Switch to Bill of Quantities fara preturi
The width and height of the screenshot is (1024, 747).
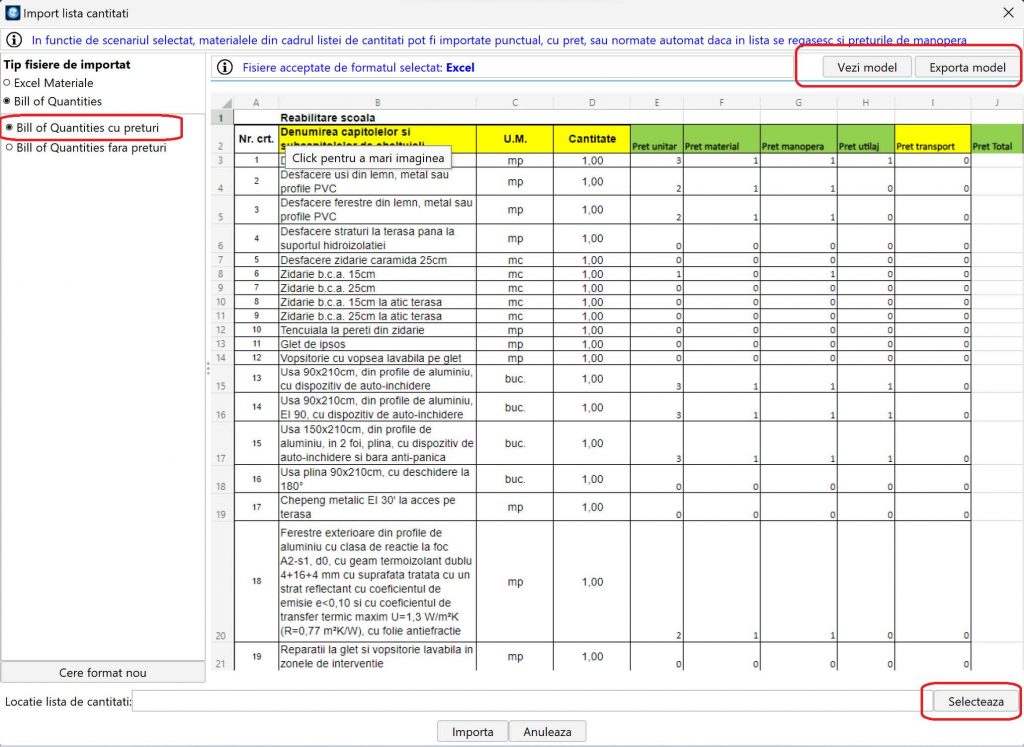86,148
